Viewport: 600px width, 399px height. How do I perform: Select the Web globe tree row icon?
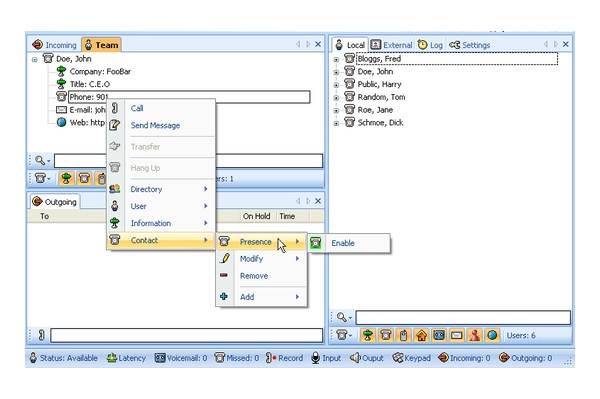(x=61, y=122)
